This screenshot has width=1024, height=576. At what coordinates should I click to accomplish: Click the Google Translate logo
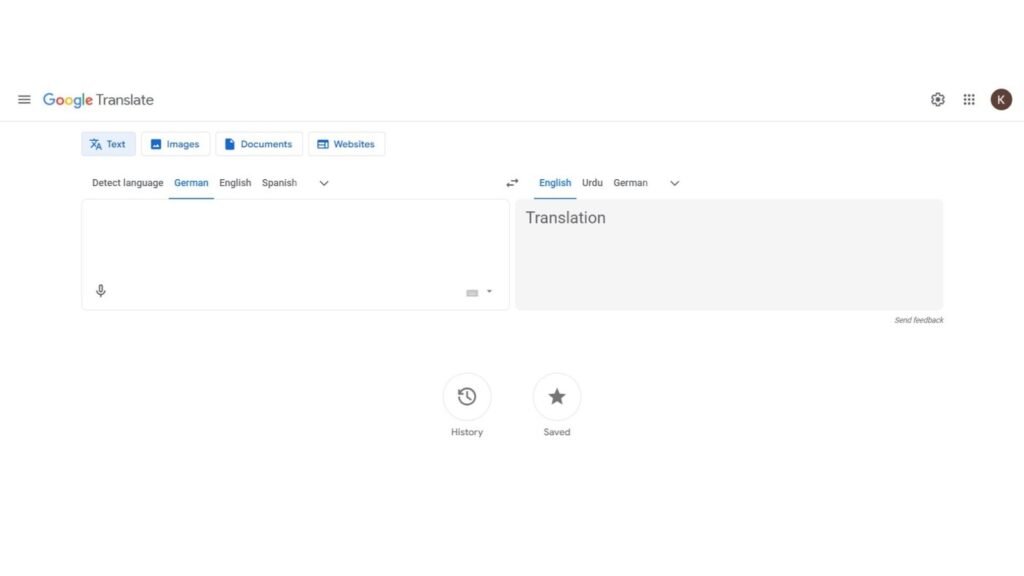coord(99,100)
